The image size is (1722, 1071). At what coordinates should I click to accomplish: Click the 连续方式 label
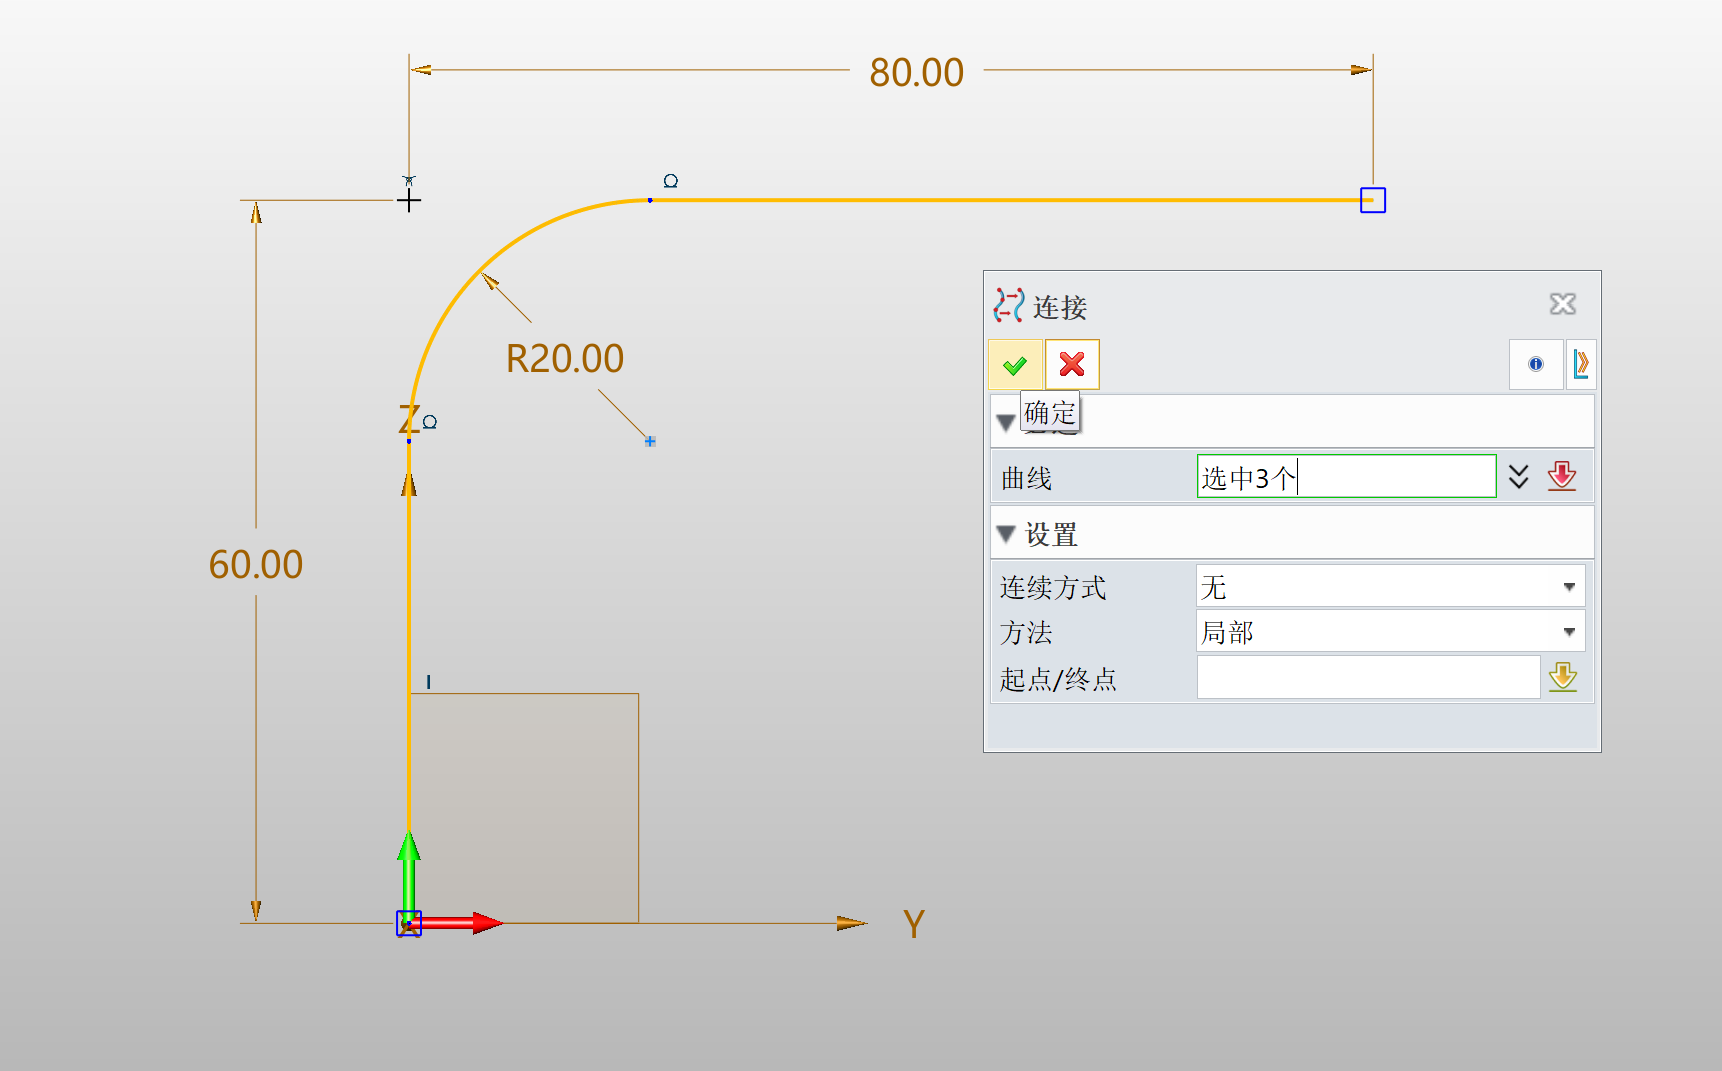[x=1053, y=587]
